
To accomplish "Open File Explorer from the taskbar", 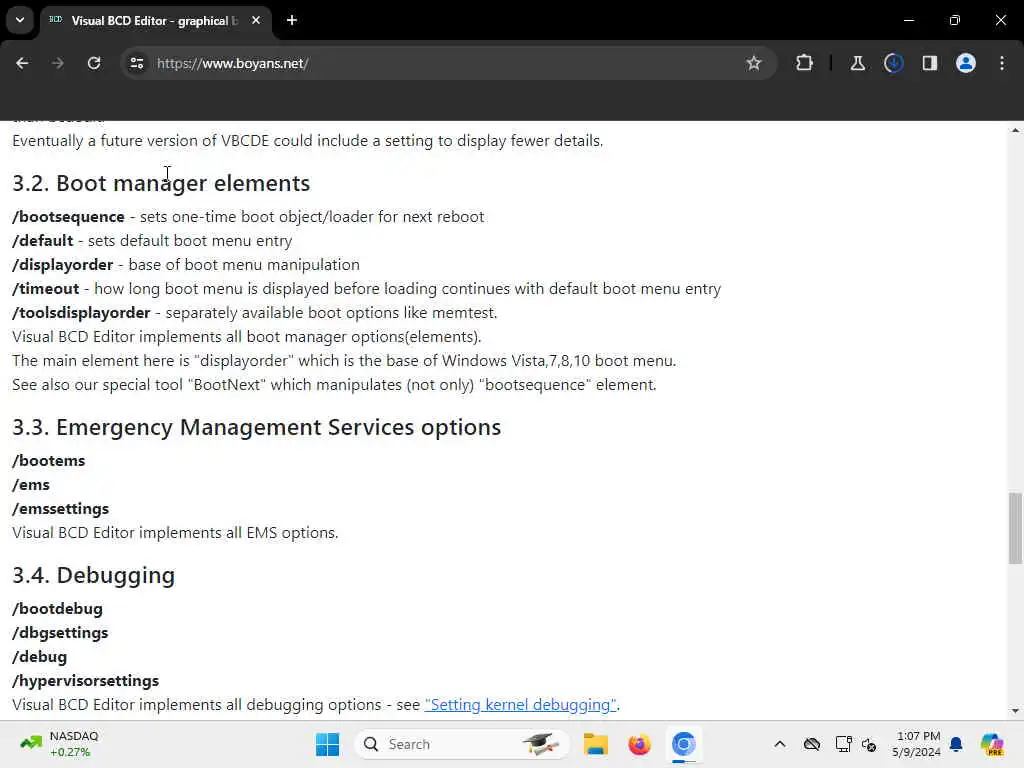I will pyautogui.click(x=596, y=744).
